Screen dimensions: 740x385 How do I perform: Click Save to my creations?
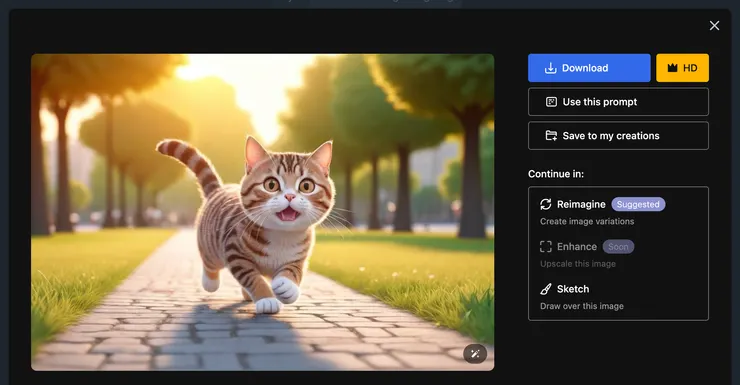point(618,136)
